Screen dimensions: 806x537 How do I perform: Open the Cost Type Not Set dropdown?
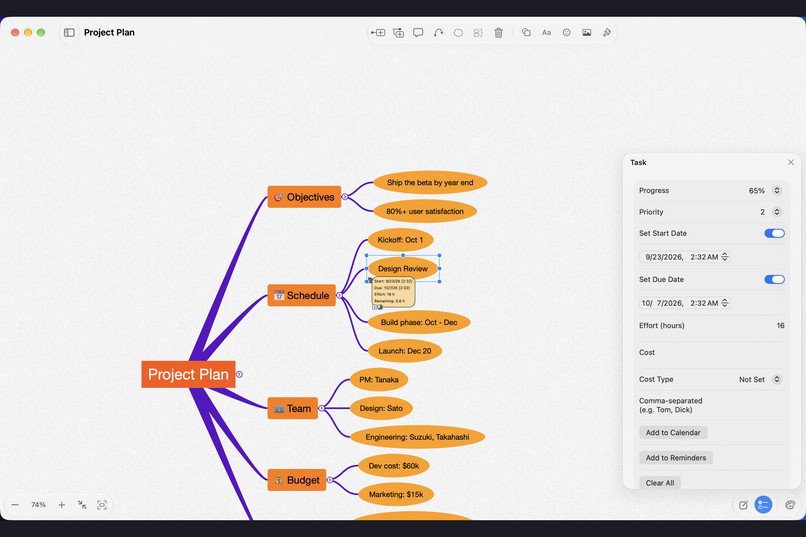760,379
